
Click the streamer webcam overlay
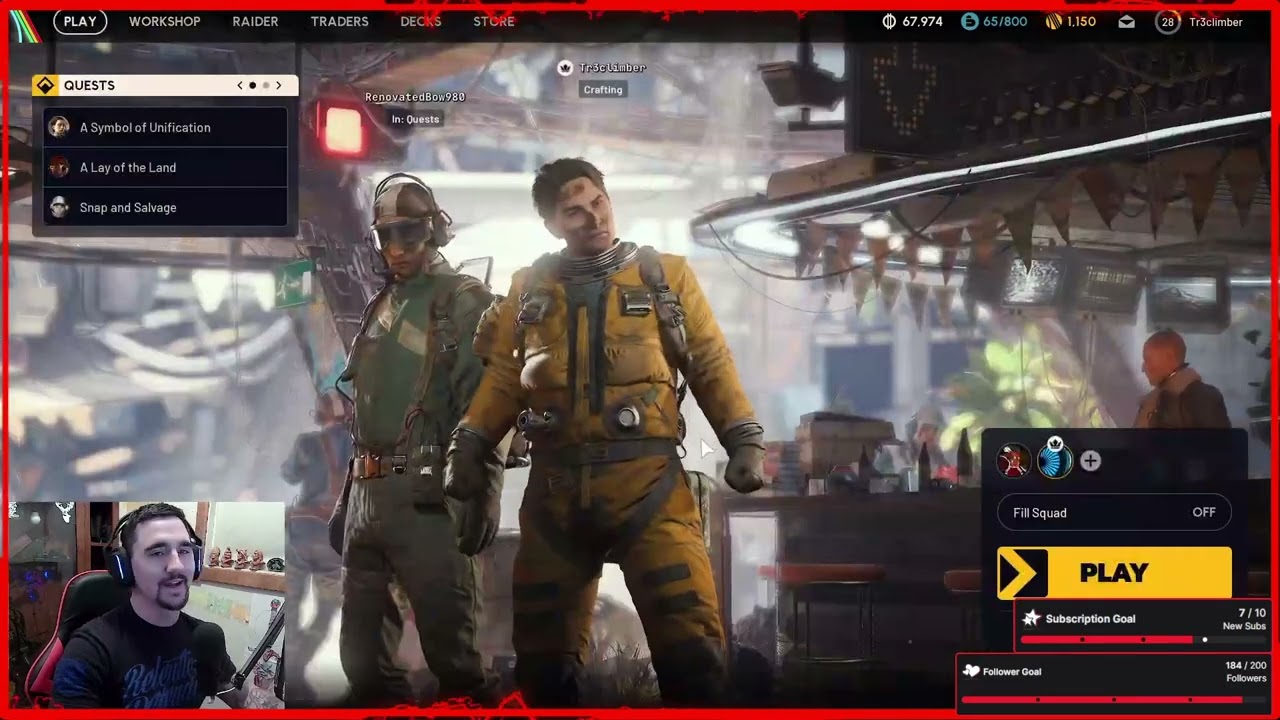146,605
